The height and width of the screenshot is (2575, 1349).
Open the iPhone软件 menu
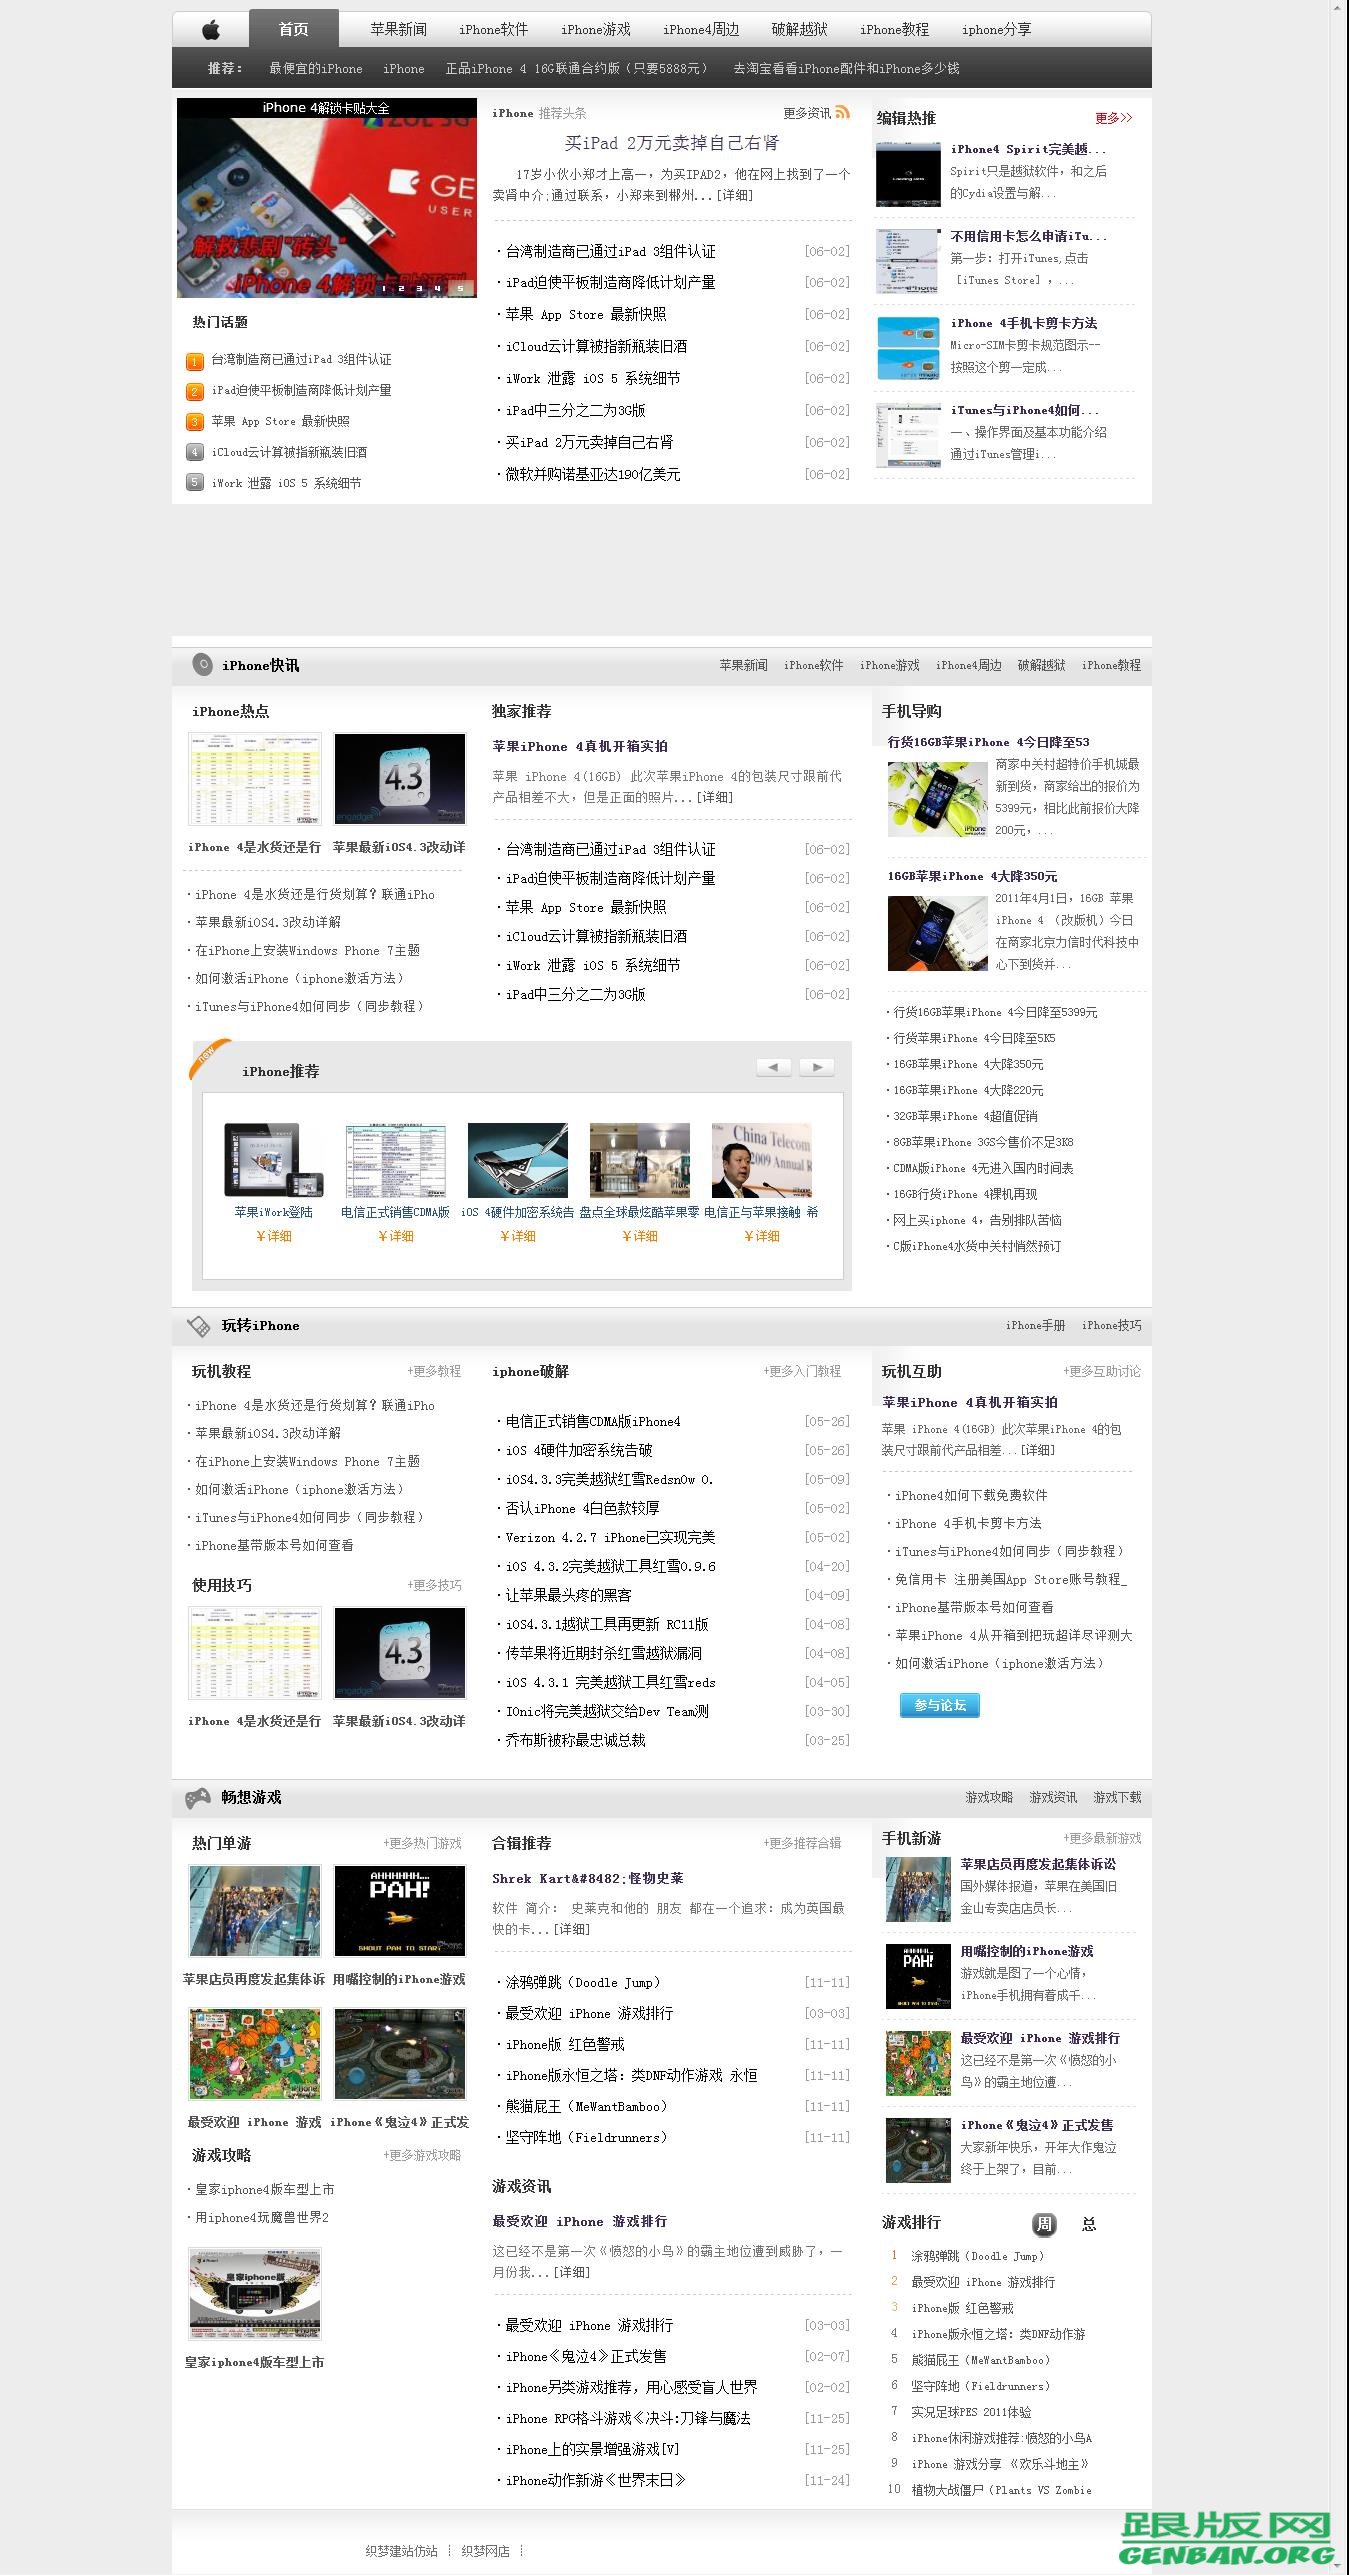click(x=494, y=30)
